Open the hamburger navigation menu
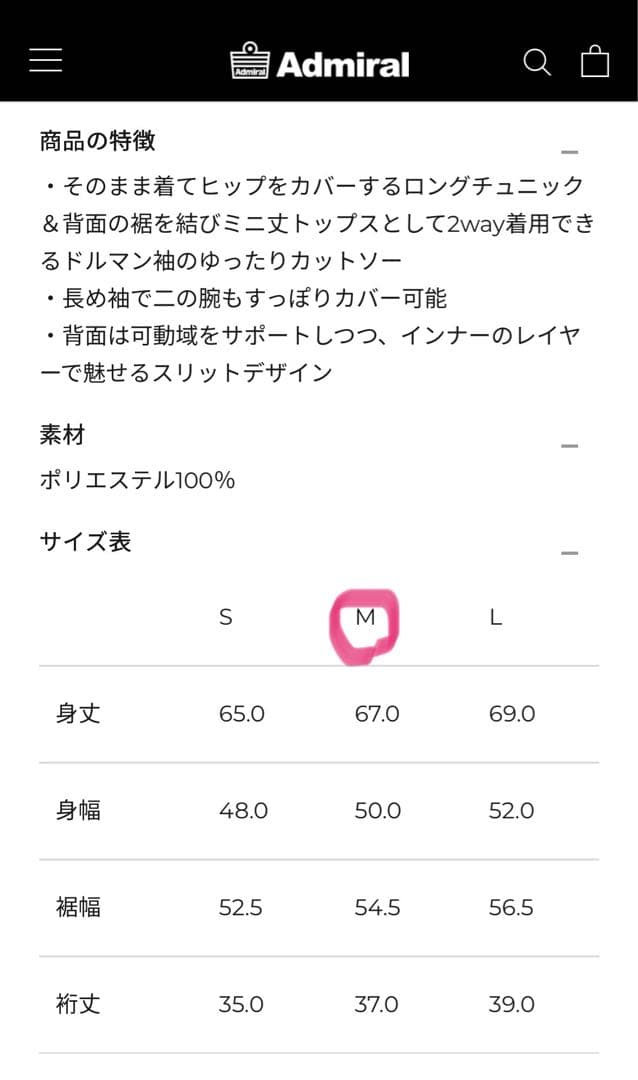 tap(44, 61)
